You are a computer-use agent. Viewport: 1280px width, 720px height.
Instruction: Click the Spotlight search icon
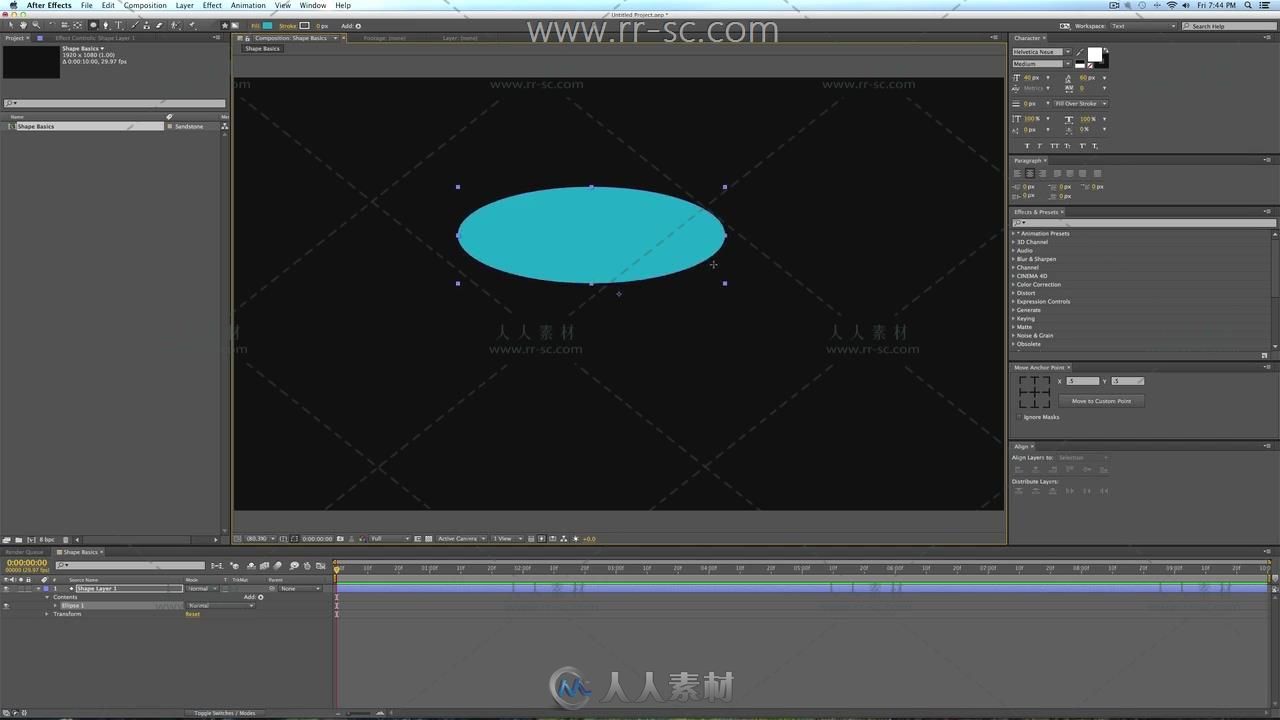[1248, 5]
